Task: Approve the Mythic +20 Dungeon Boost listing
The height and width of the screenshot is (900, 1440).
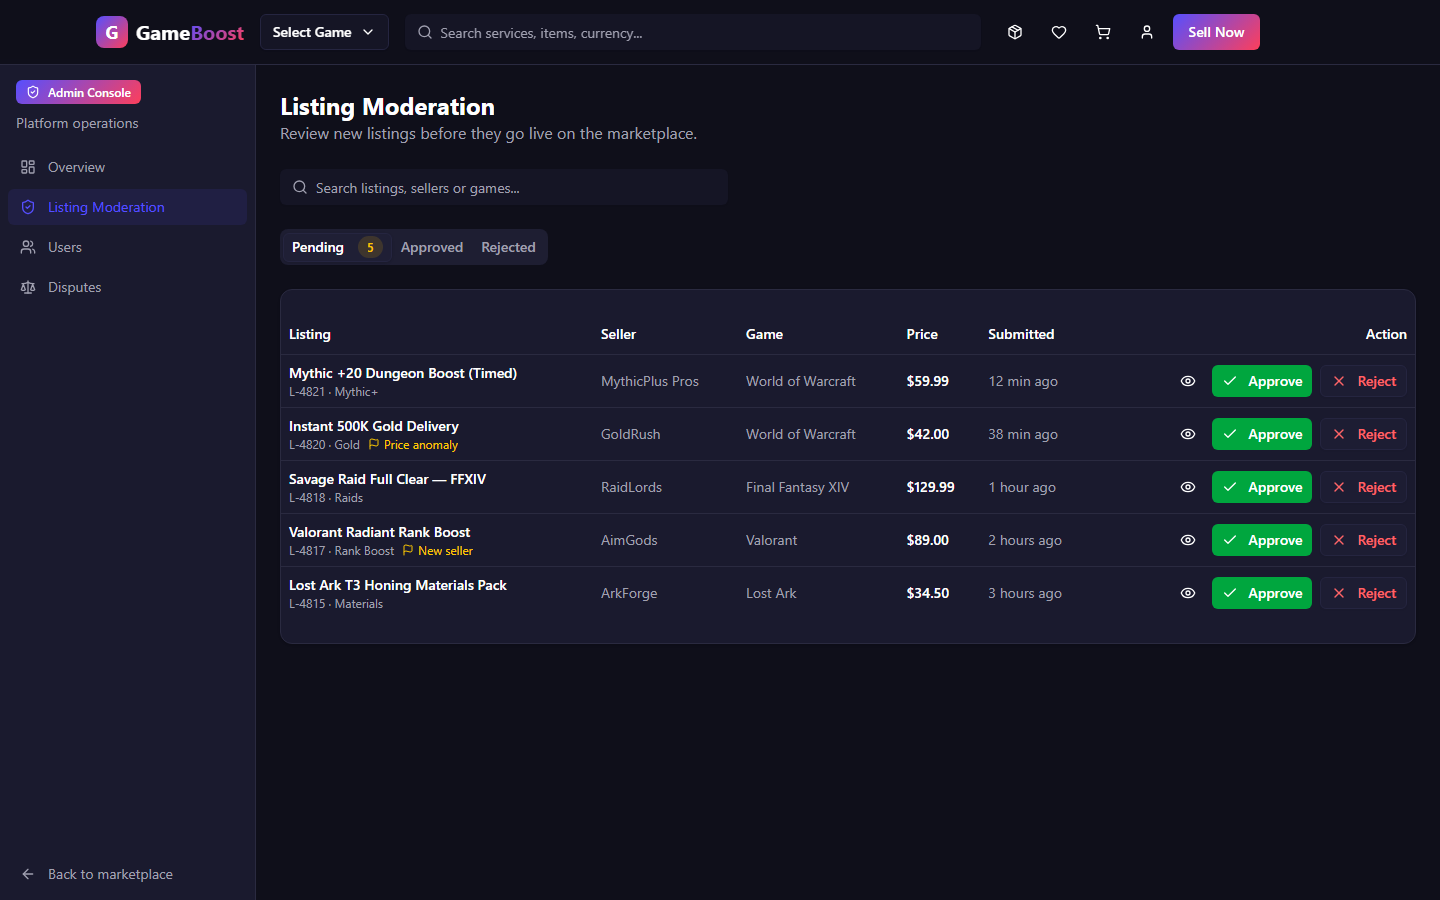Action: pos(1262,381)
